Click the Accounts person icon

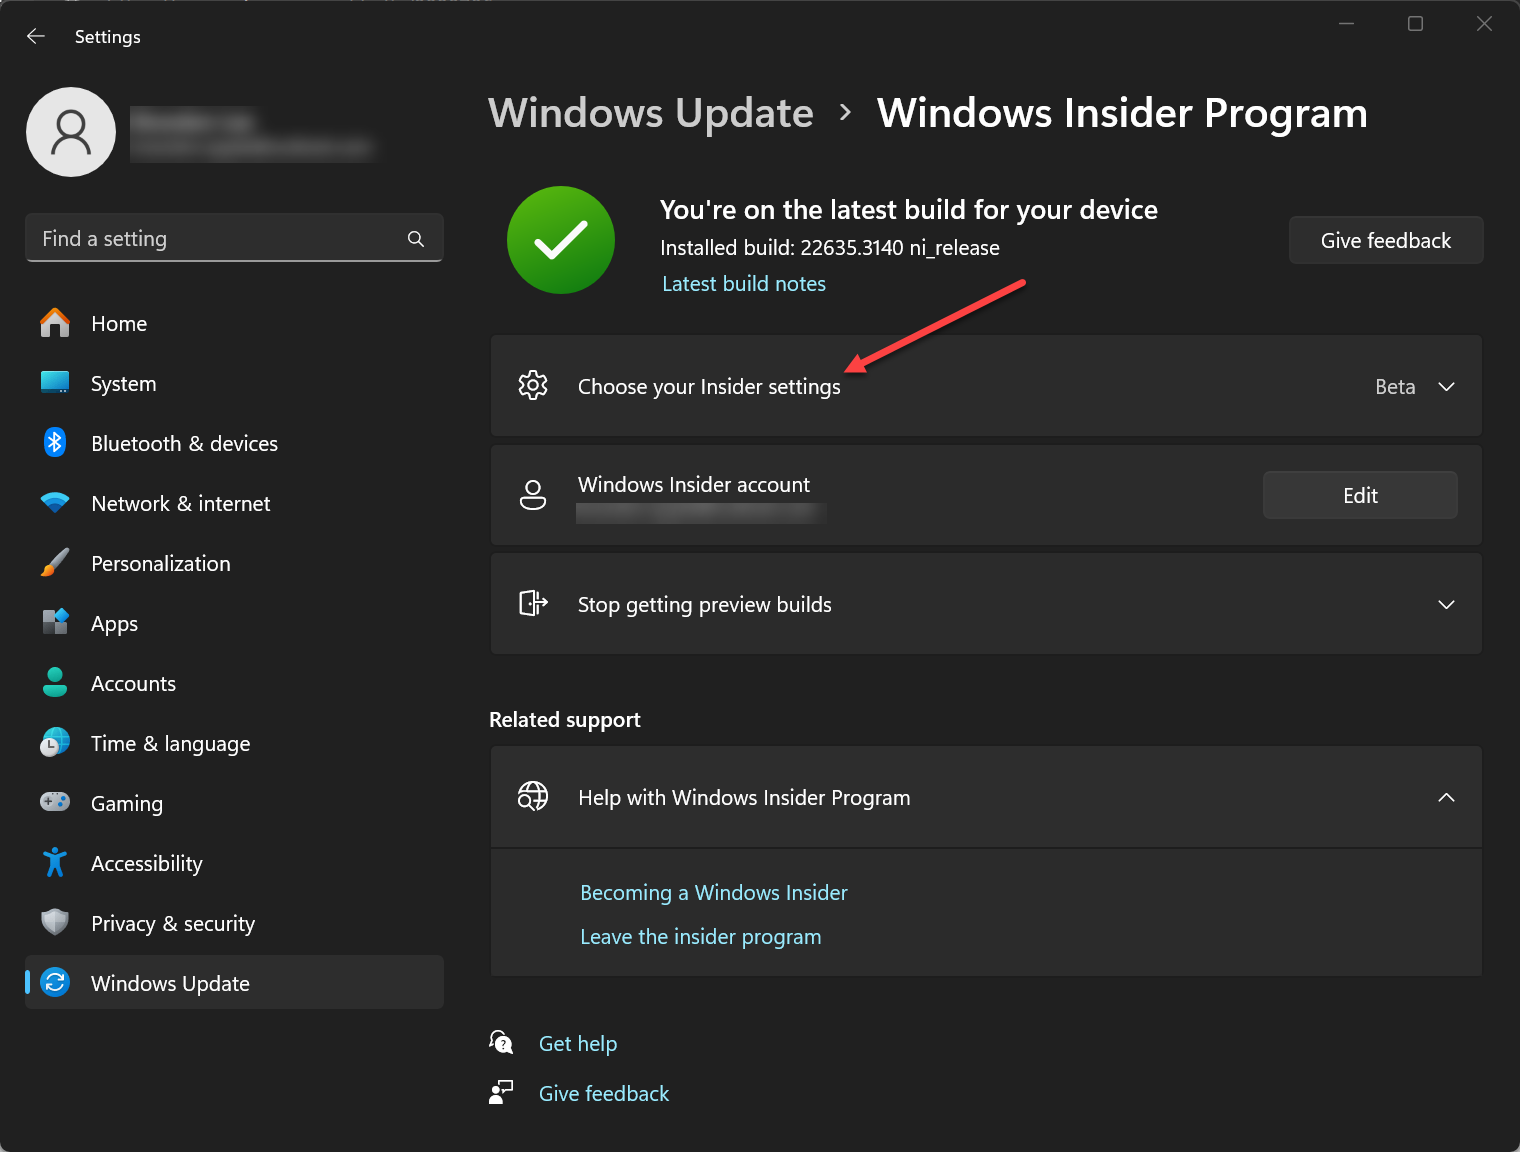coord(55,682)
